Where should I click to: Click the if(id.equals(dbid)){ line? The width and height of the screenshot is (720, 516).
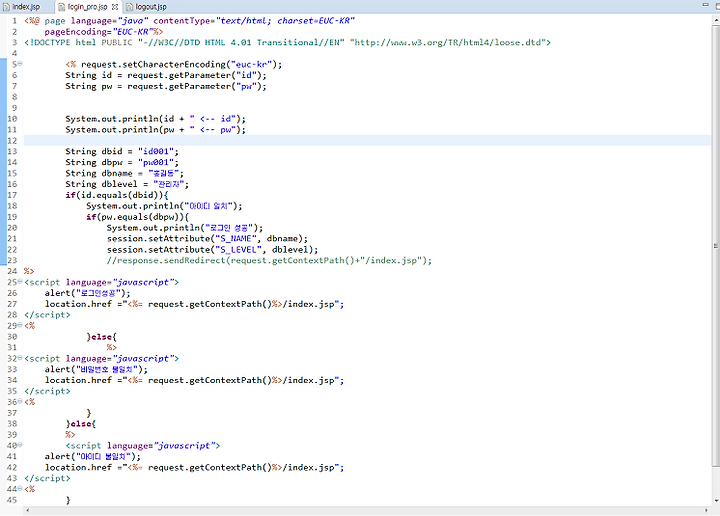point(117,195)
